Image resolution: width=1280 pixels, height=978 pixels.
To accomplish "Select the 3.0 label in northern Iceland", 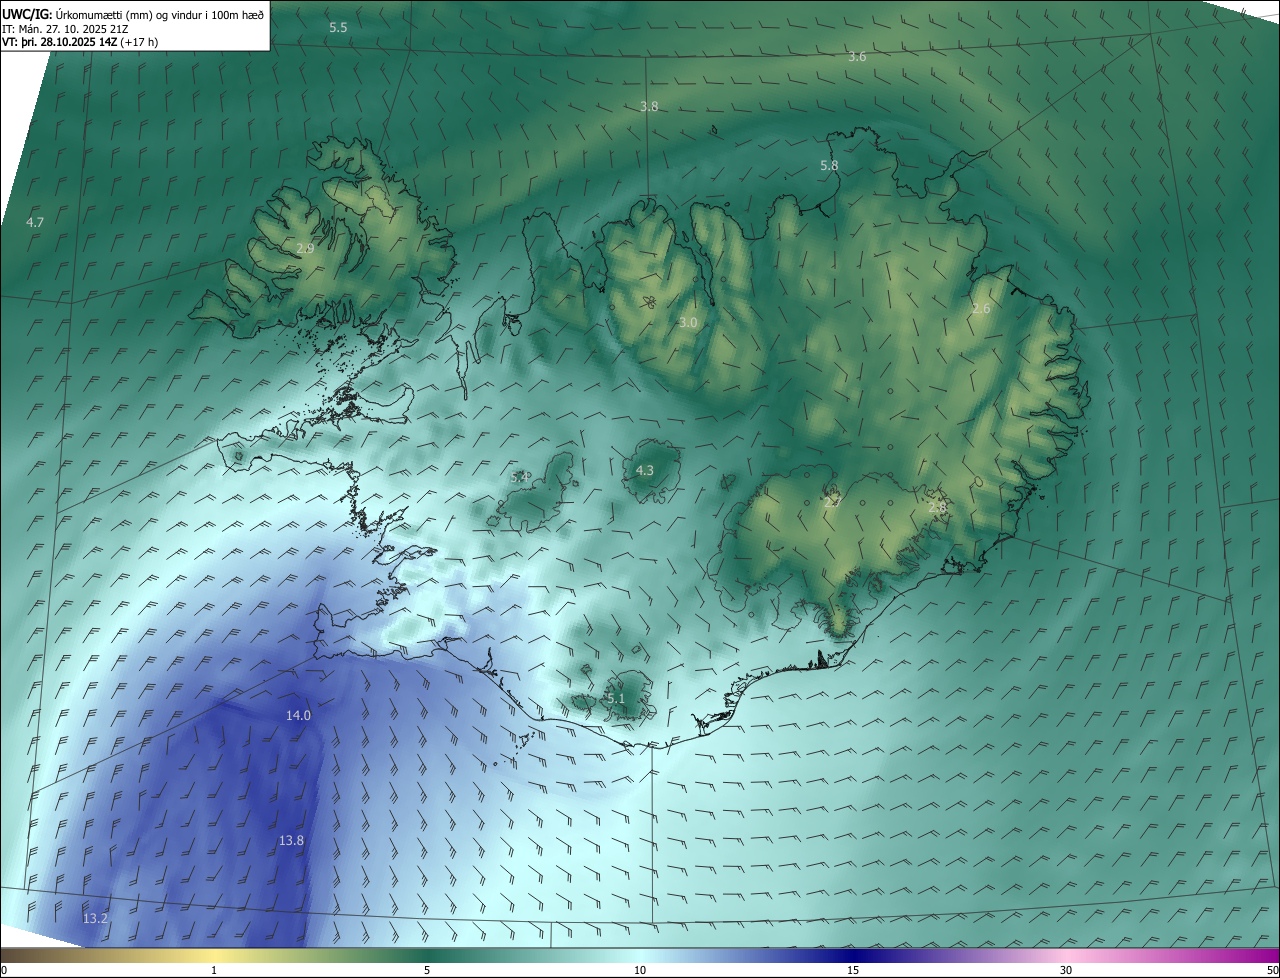I will point(688,322).
